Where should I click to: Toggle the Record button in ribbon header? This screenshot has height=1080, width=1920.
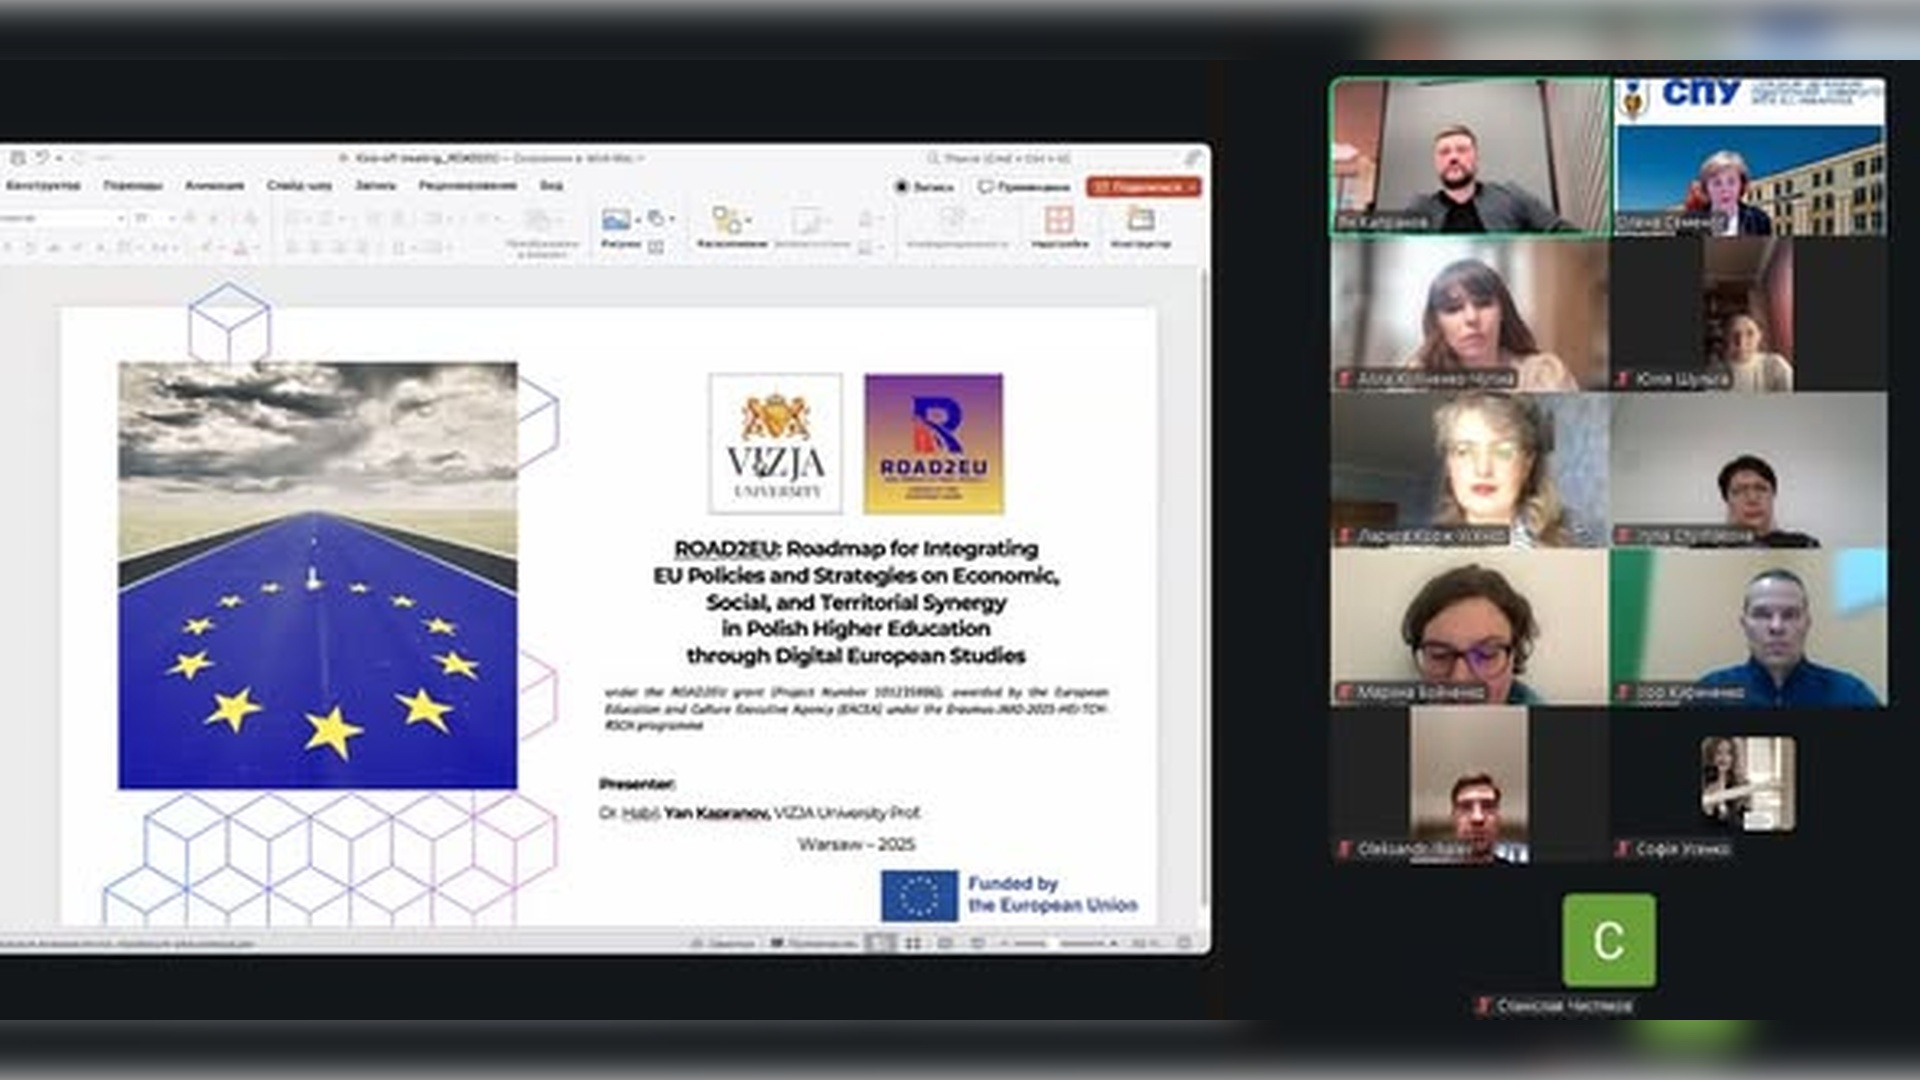pos(924,187)
